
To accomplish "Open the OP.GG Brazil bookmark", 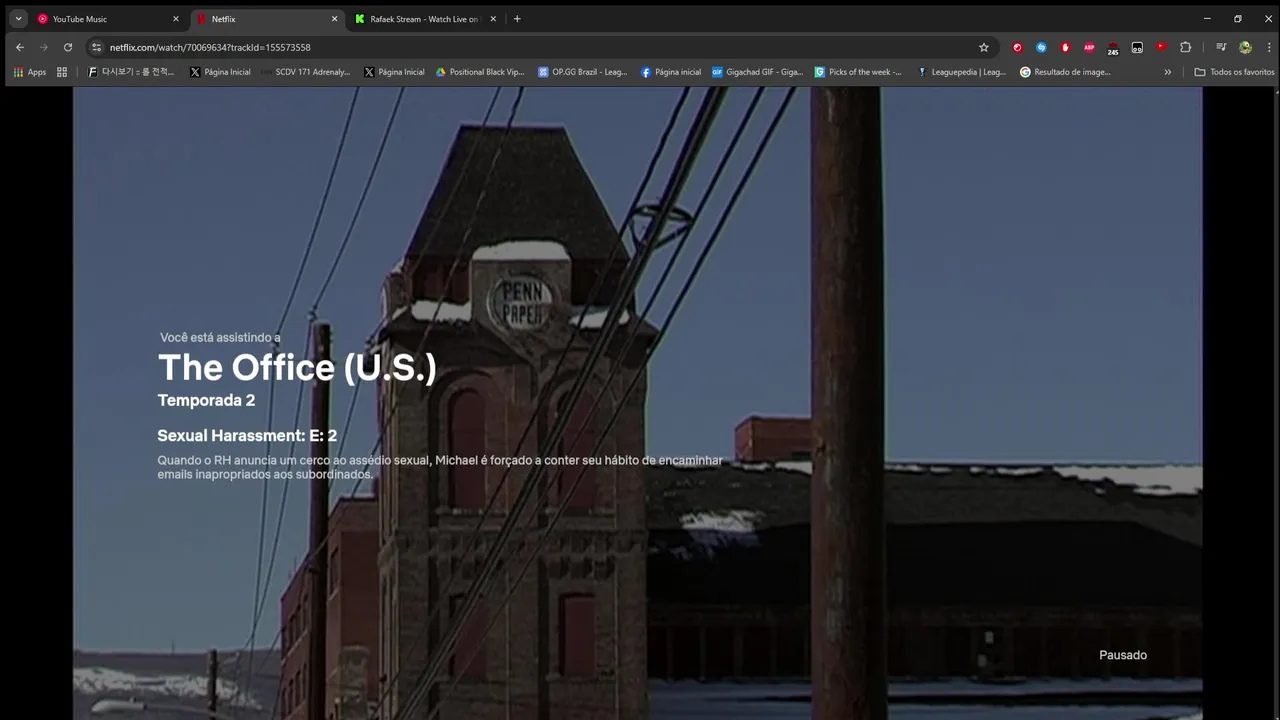I will coord(583,72).
